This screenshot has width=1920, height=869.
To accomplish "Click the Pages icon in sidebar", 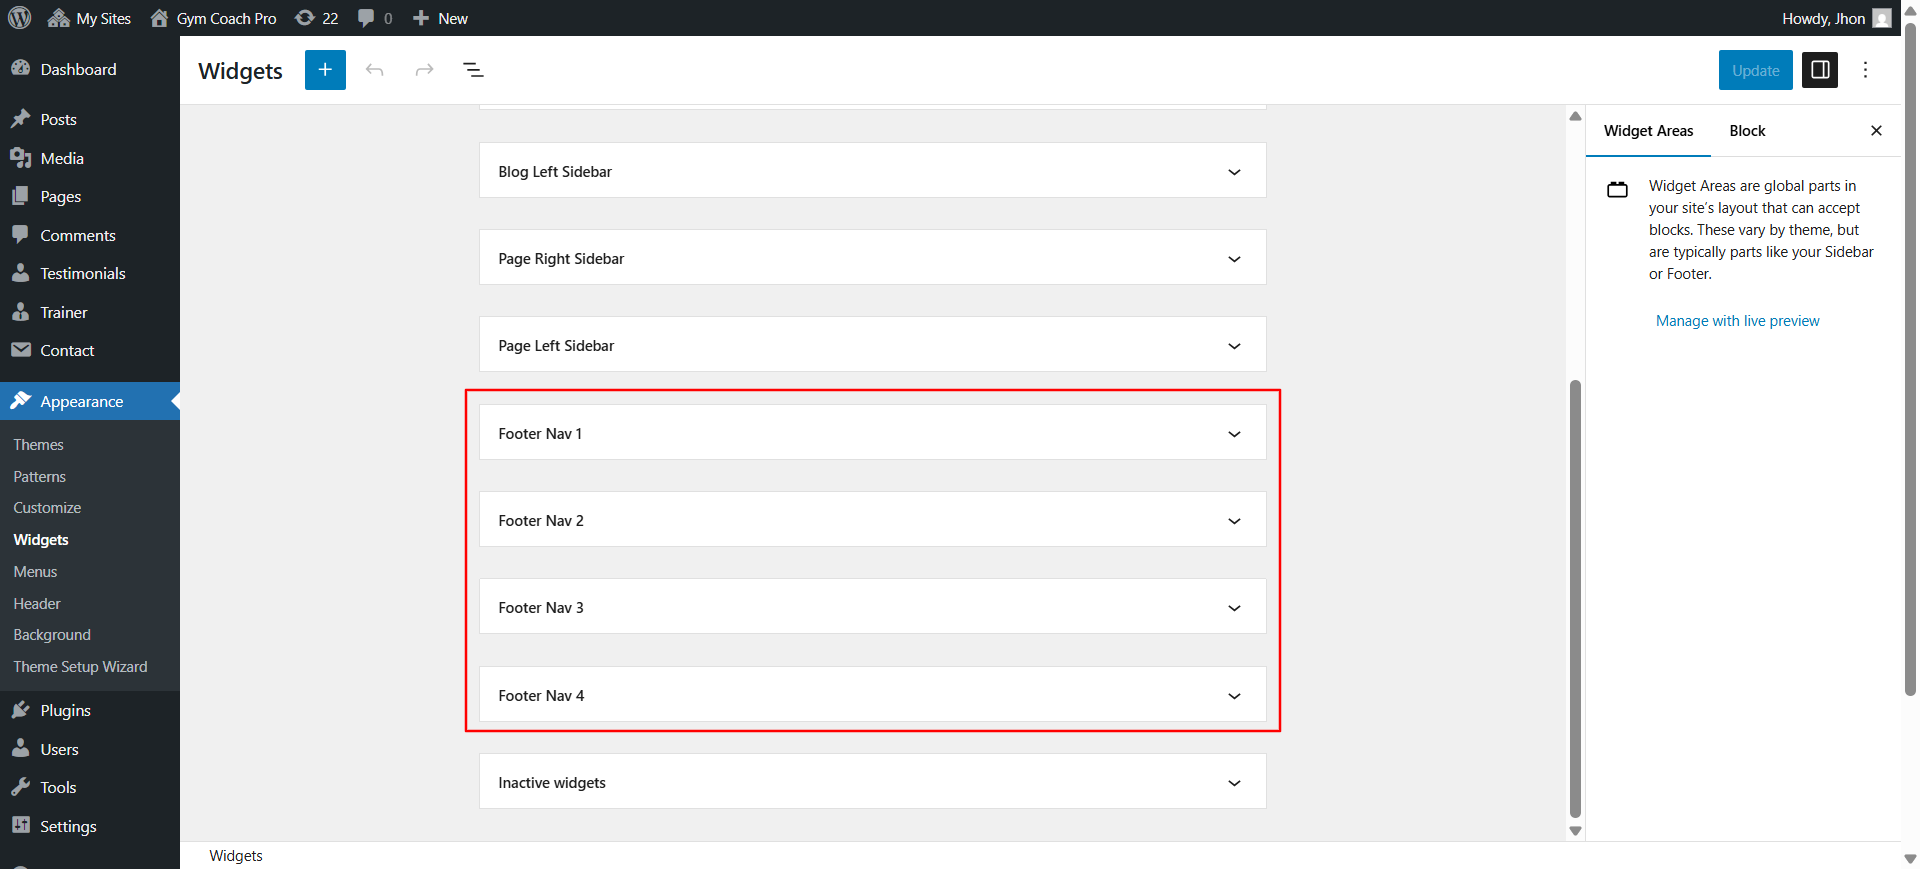I will click(x=20, y=196).
